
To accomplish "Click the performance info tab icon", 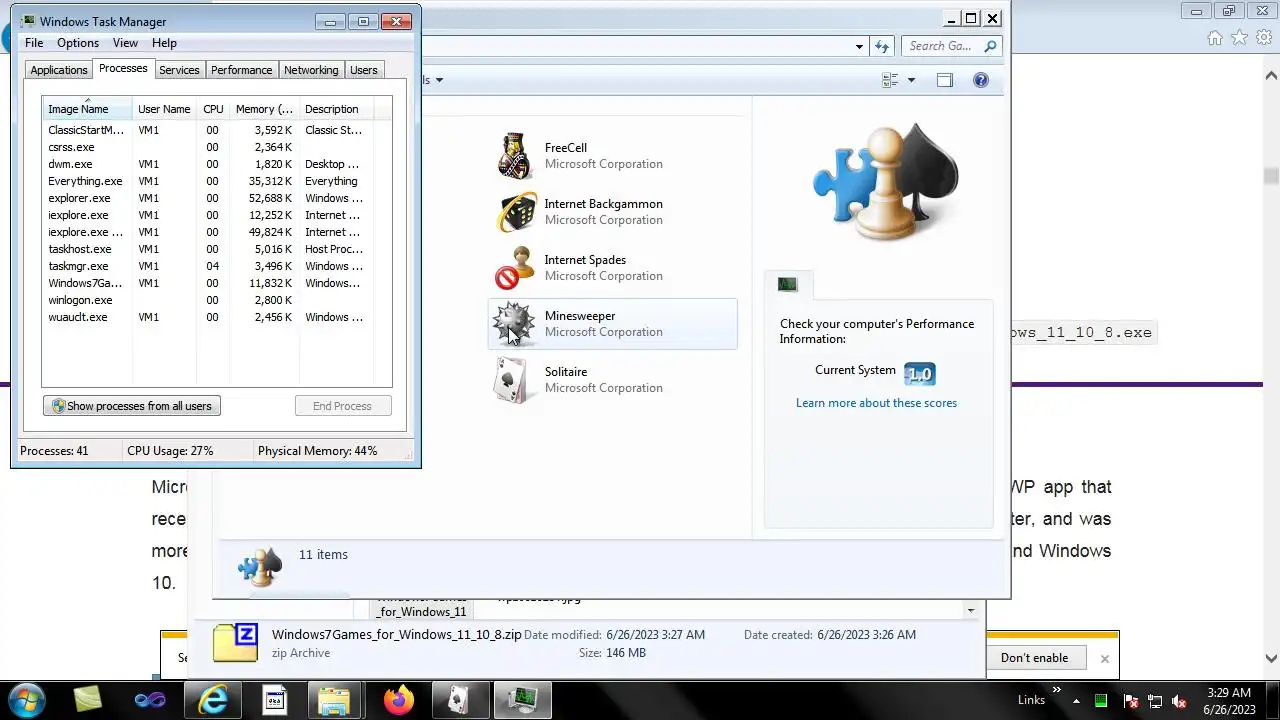I will tap(787, 285).
